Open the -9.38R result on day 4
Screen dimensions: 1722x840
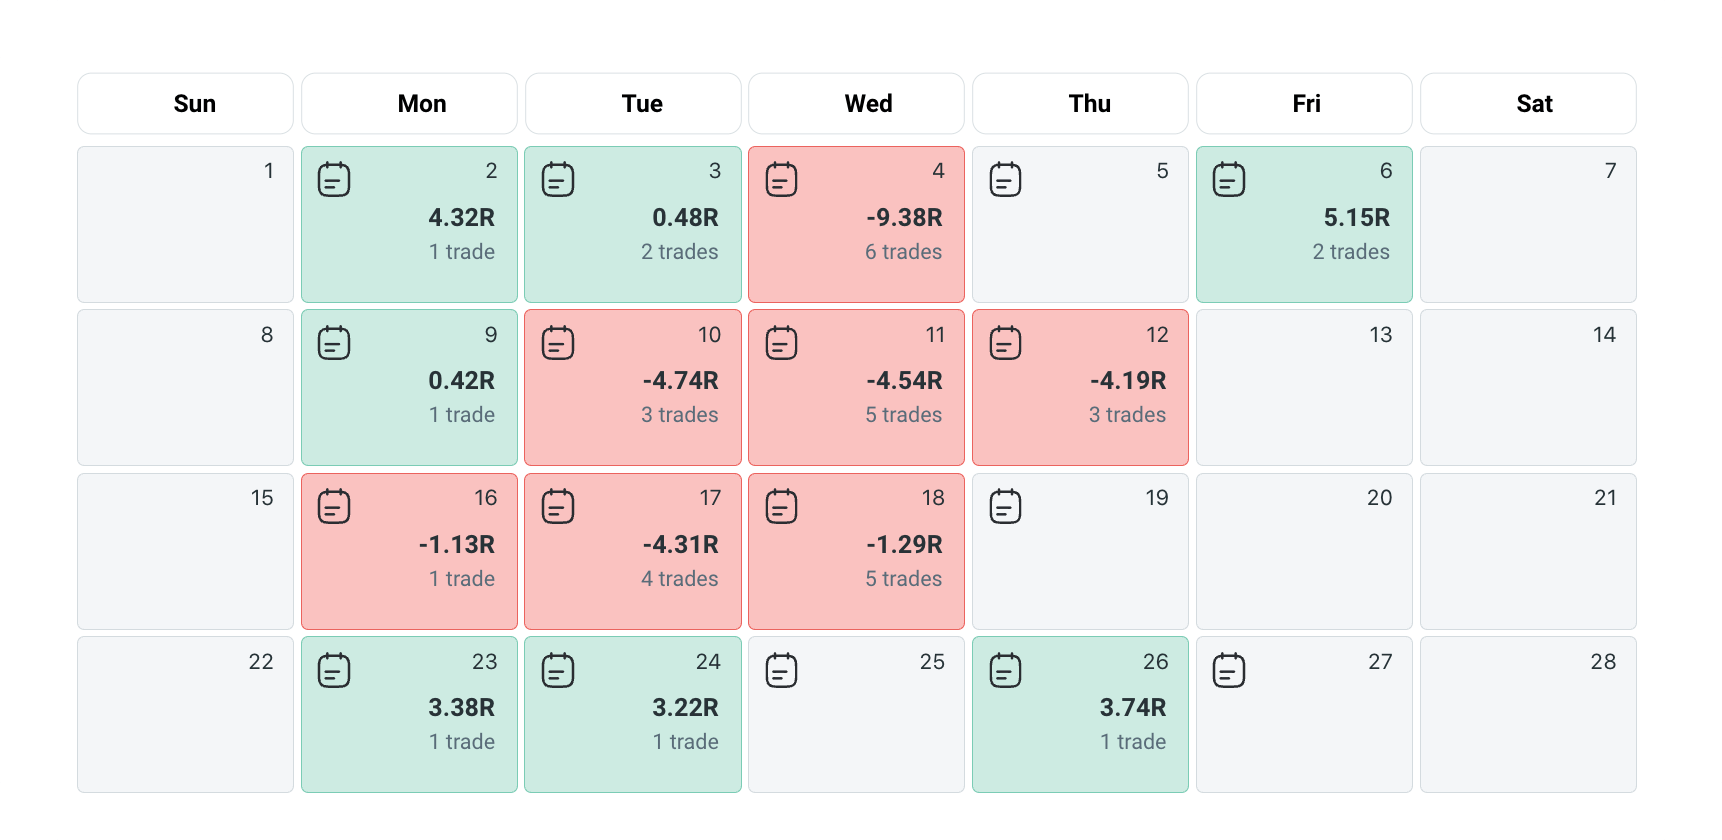click(x=904, y=218)
